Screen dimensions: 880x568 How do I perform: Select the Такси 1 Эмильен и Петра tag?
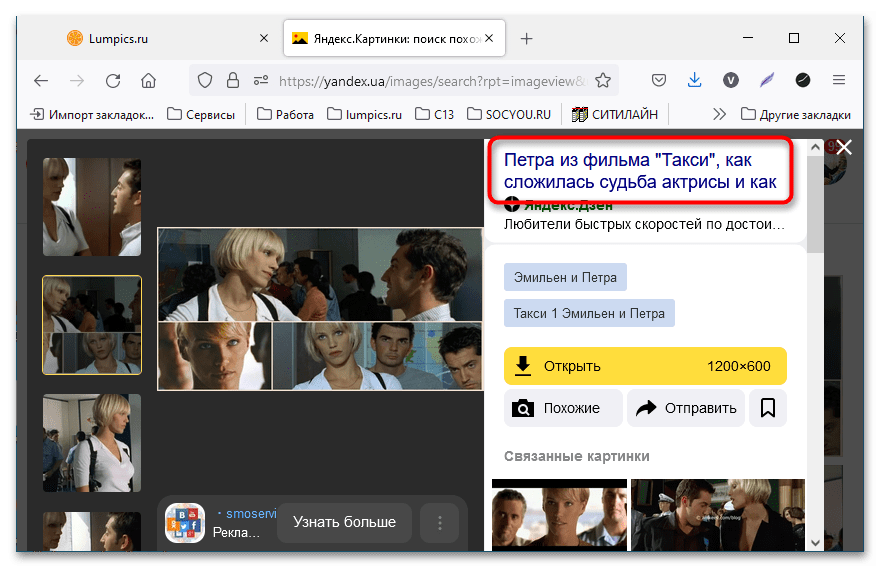(x=589, y=313)
